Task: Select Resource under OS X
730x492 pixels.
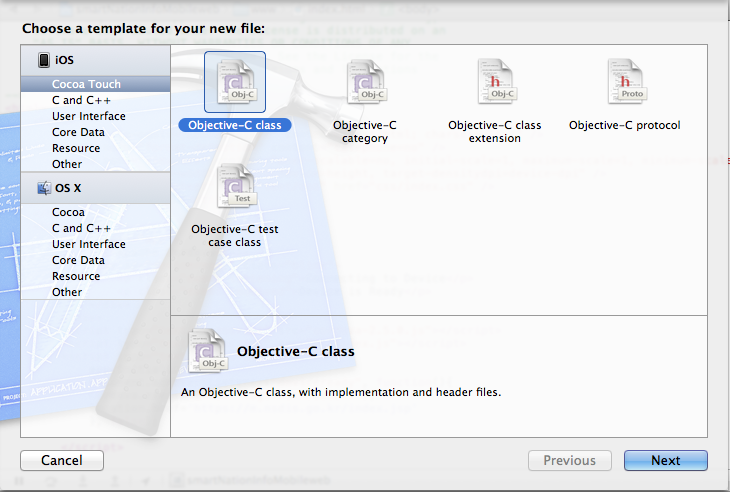Action: click(95, 276)
